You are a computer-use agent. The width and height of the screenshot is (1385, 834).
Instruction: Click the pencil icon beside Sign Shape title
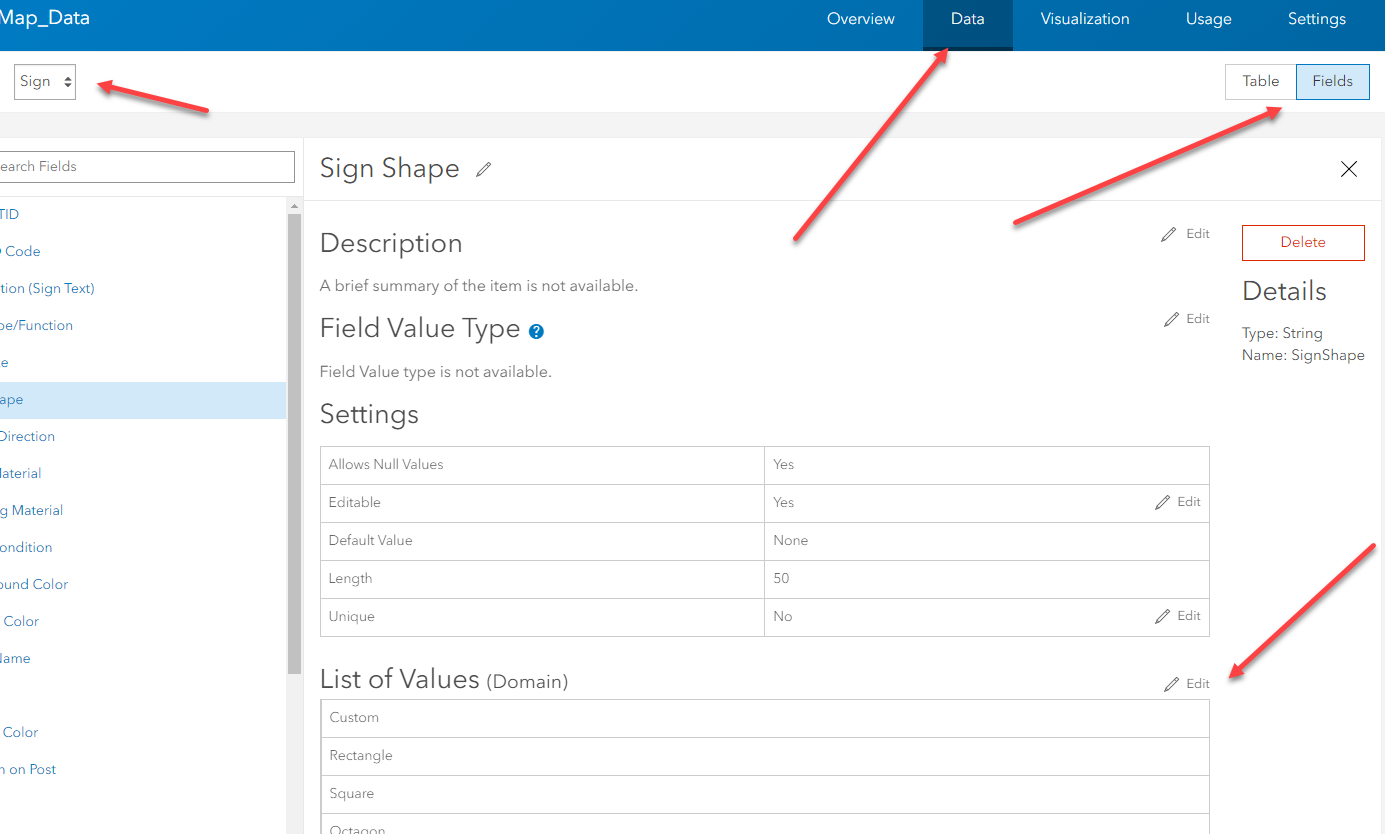[484, 170]
